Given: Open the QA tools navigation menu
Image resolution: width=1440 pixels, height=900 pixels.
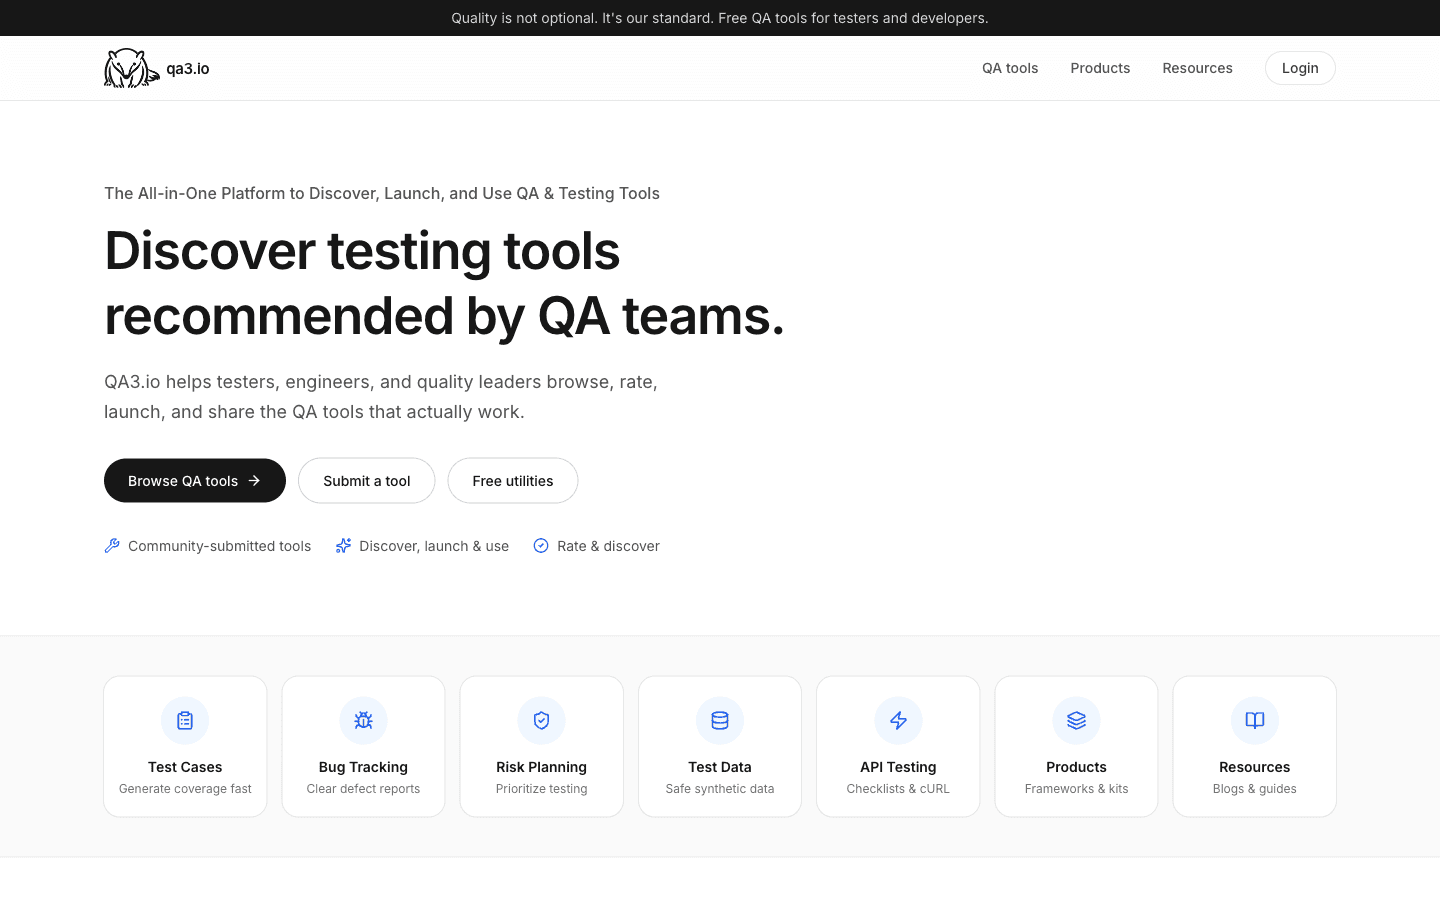Looking at the screenshot, I should (x=1010, y=68).
